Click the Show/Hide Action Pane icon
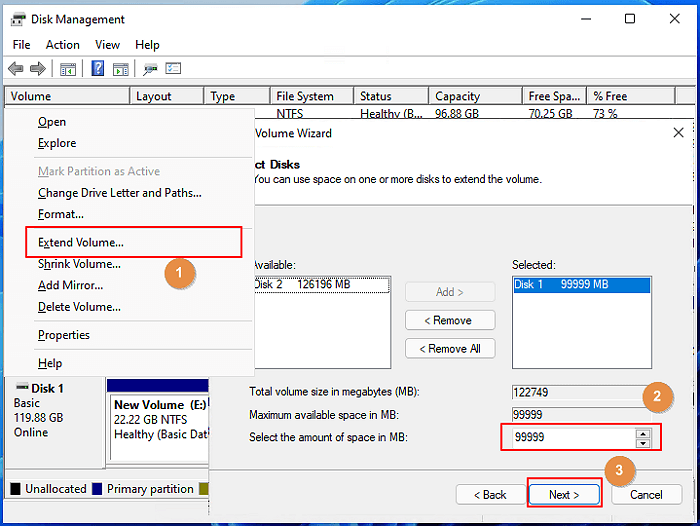This screenshot has width=700, height=526. [120, 69]
